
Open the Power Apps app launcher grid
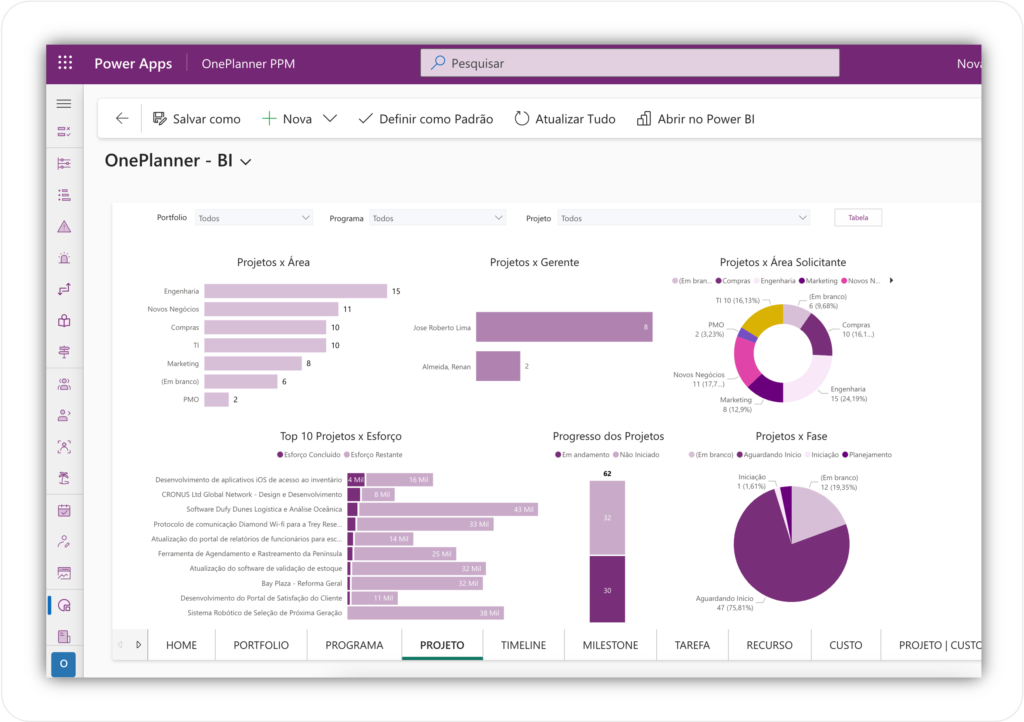[x=65, y=63]
